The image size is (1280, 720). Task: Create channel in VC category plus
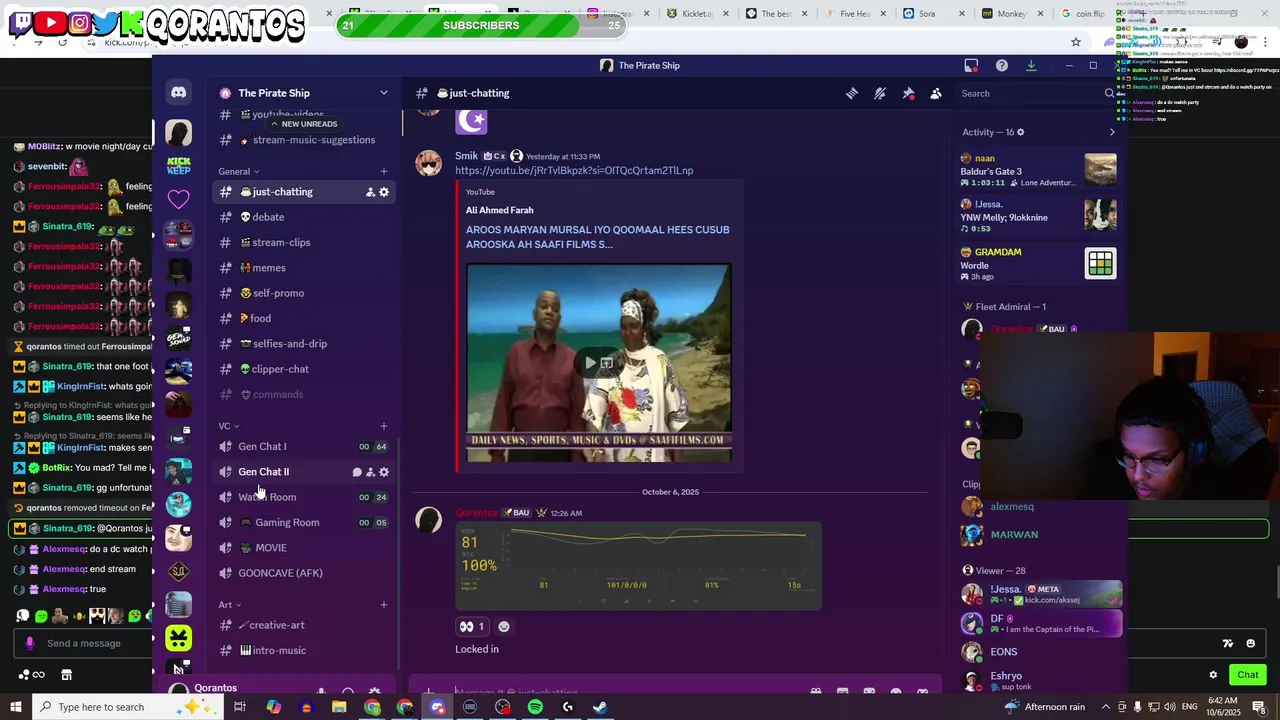(383, 426)
